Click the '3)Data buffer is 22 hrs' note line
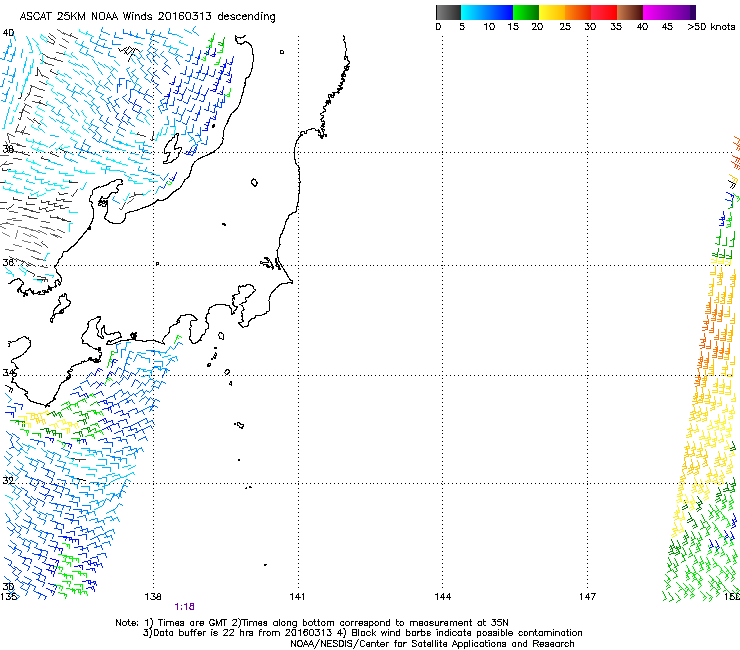This screenshot has height=650, width=740. coord(363,633)
